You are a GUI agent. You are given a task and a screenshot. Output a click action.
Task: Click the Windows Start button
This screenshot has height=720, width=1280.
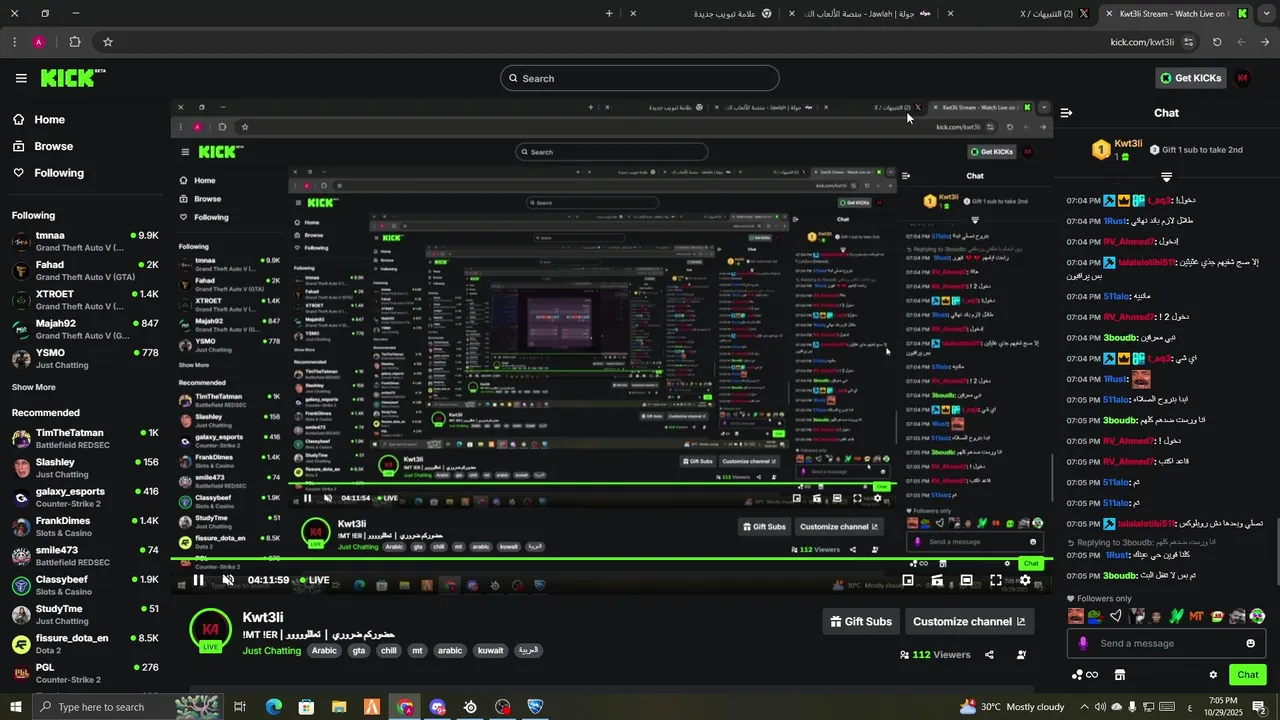click(15, 707)
